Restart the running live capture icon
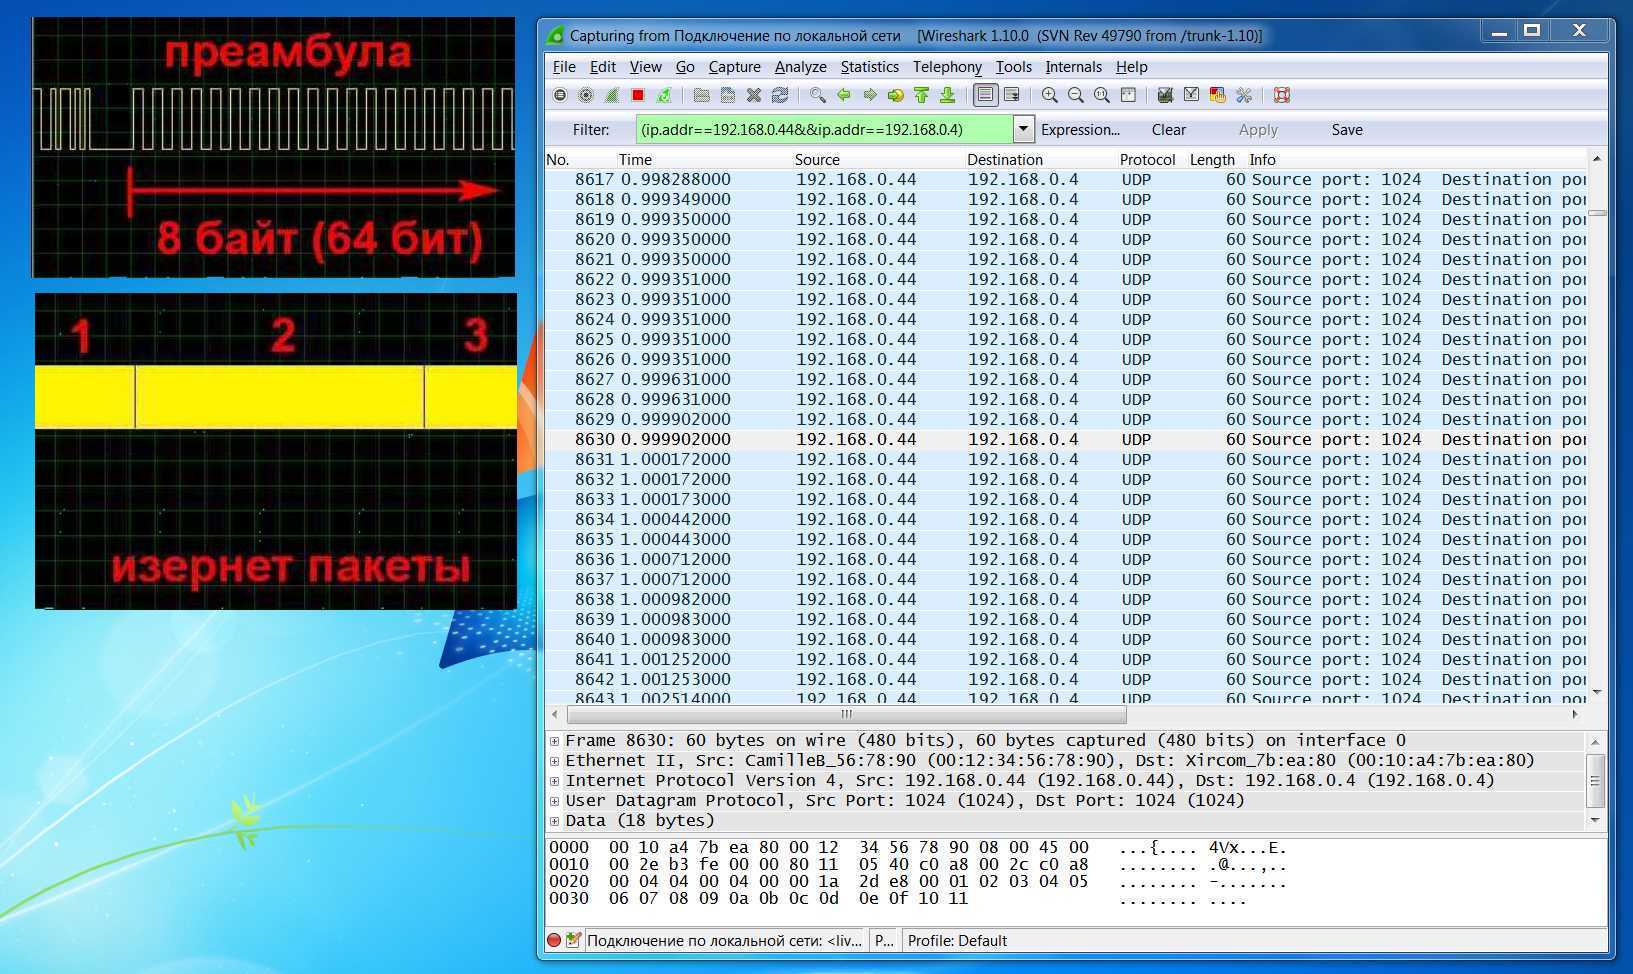The image size is (1633, 974). click(x=664, y=95)
